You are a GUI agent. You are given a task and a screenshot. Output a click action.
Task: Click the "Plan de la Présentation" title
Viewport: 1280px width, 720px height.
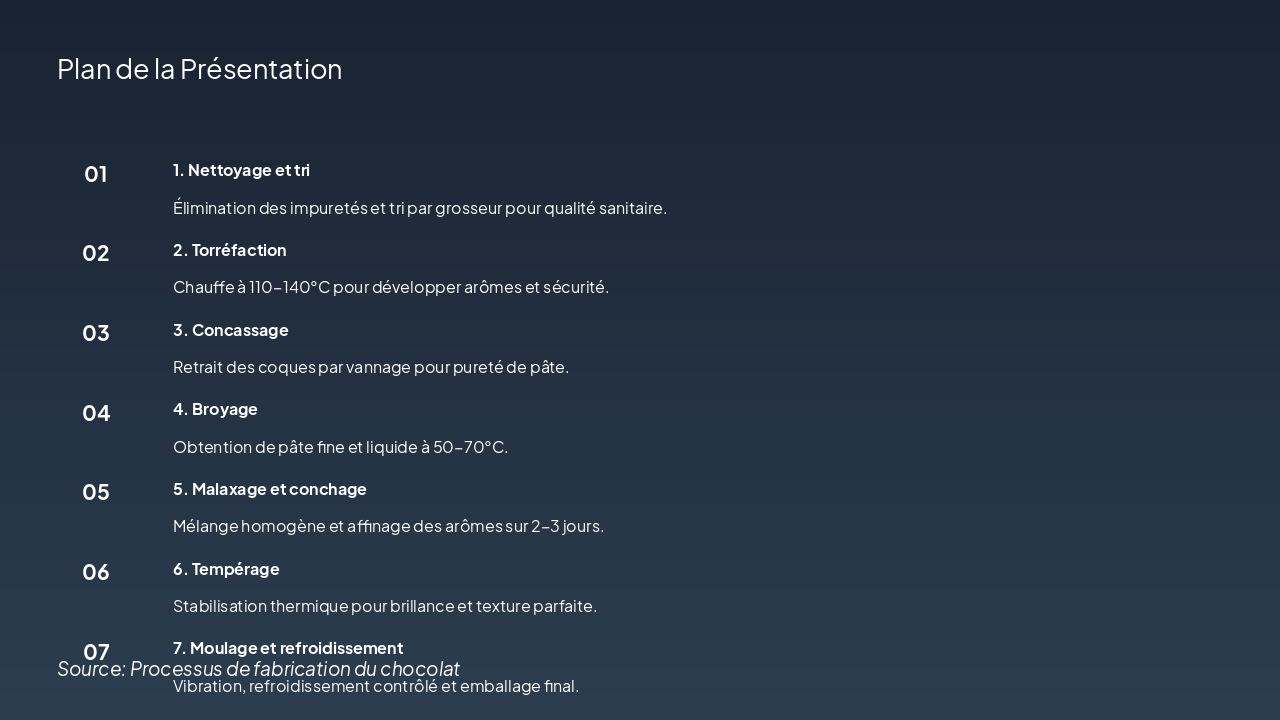click(x=199, y=69)
